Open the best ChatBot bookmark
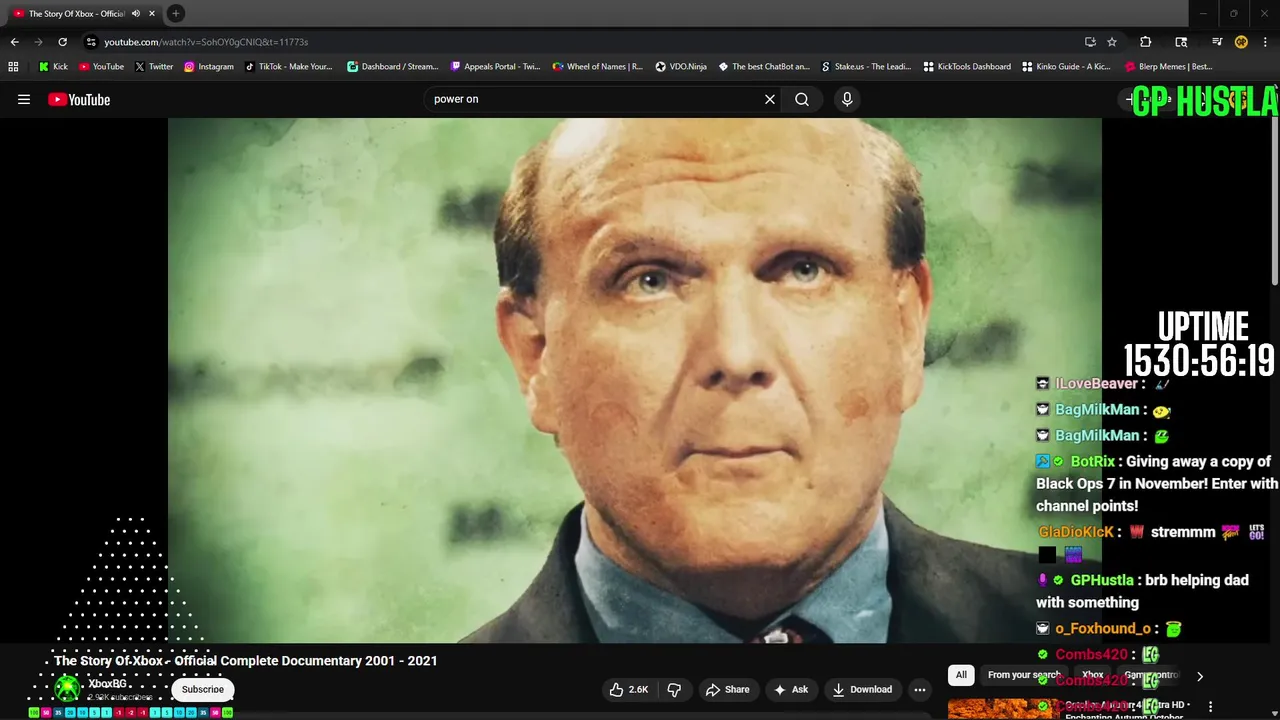The height and width of the screenshot is (720, 1280). [764, 67]
